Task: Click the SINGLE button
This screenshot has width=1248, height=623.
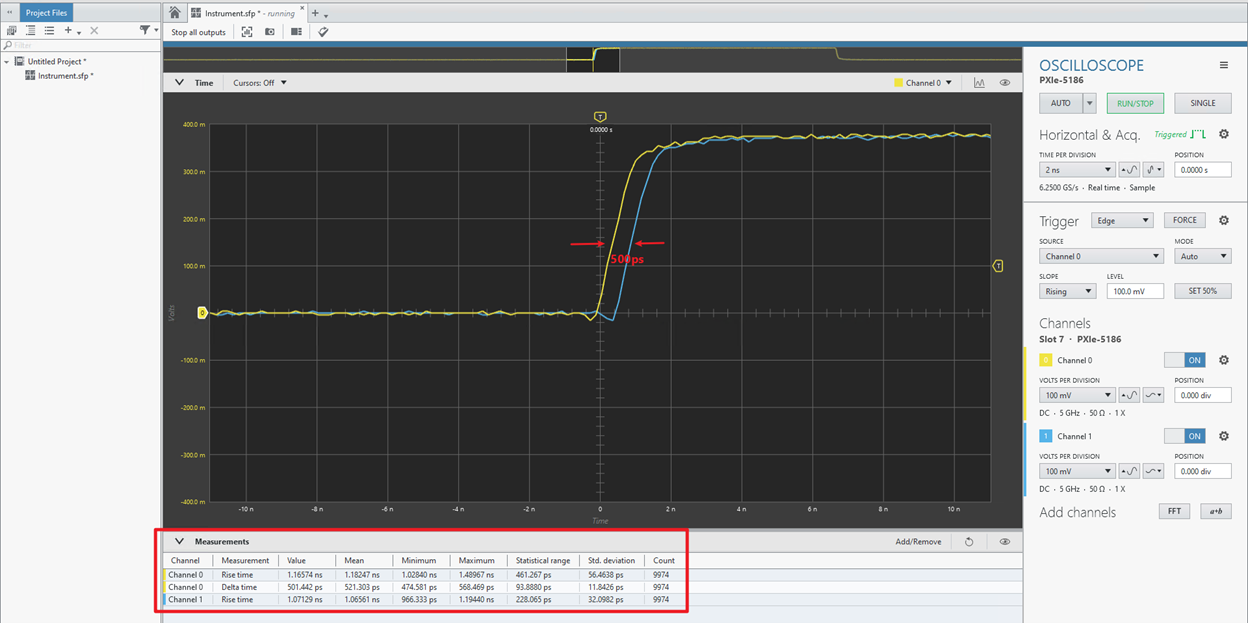Action: pyautogui.click(x=1203, y=103)
